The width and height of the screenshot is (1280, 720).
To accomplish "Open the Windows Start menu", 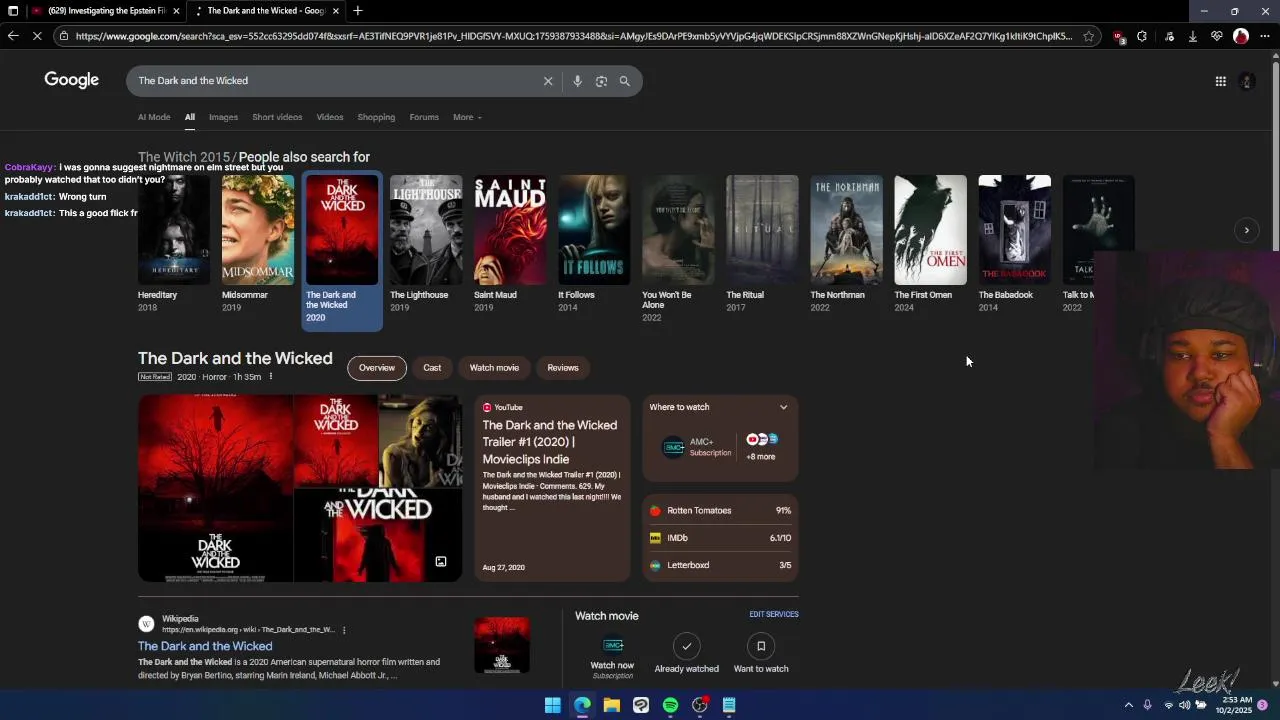I will coord(552,705).
